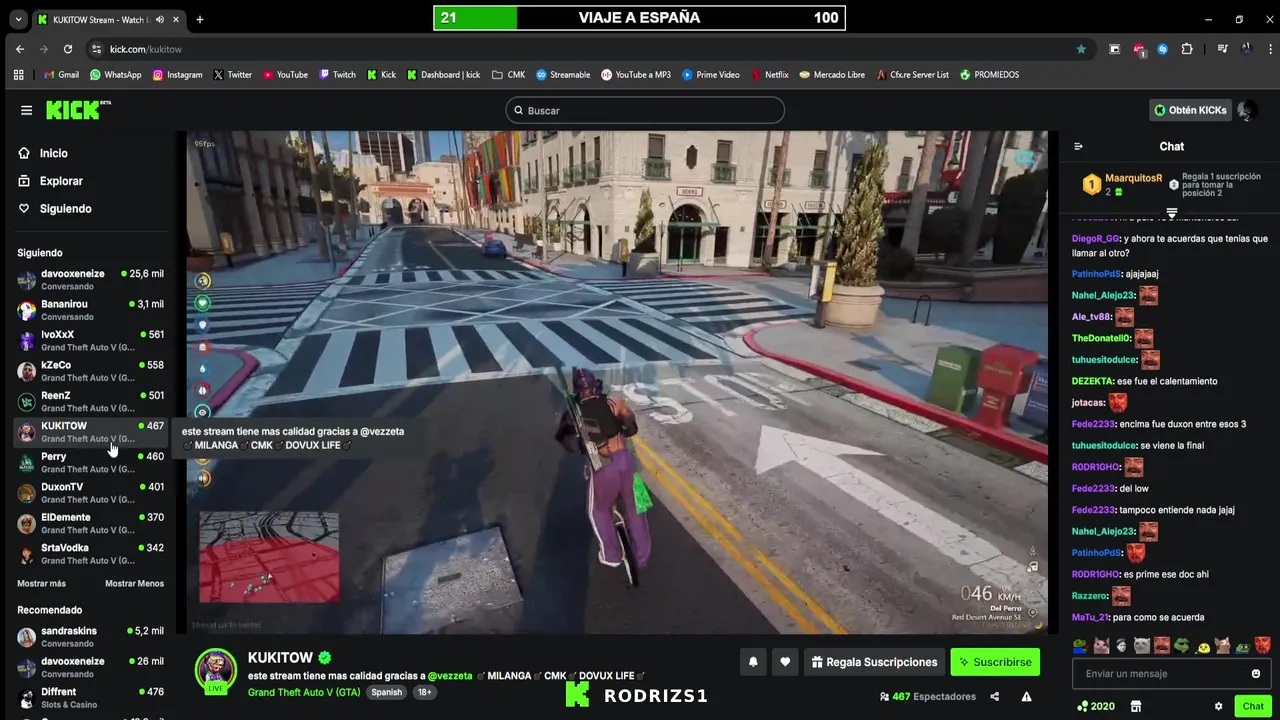Click Mostrar Menos in sidebar
Image resolution: width=1280 pixels, height=720 pixels.
[x=134, y=584]
